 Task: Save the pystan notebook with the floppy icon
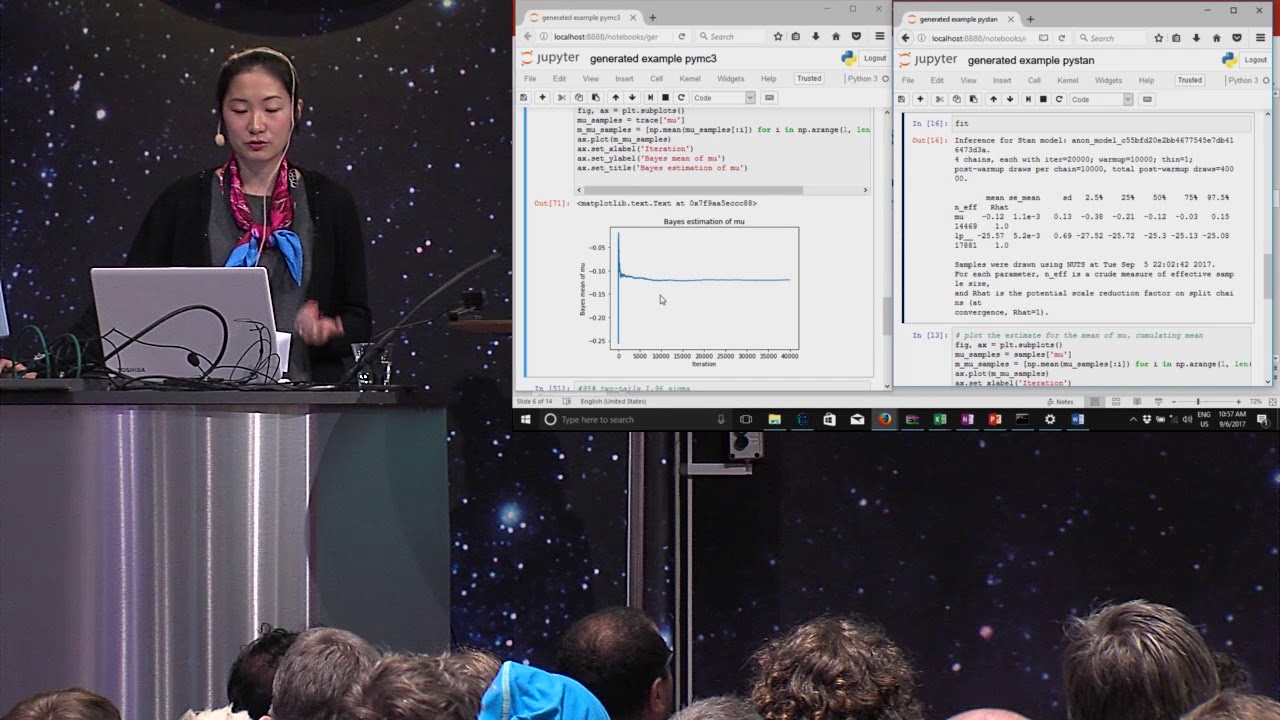pos(901,99)
